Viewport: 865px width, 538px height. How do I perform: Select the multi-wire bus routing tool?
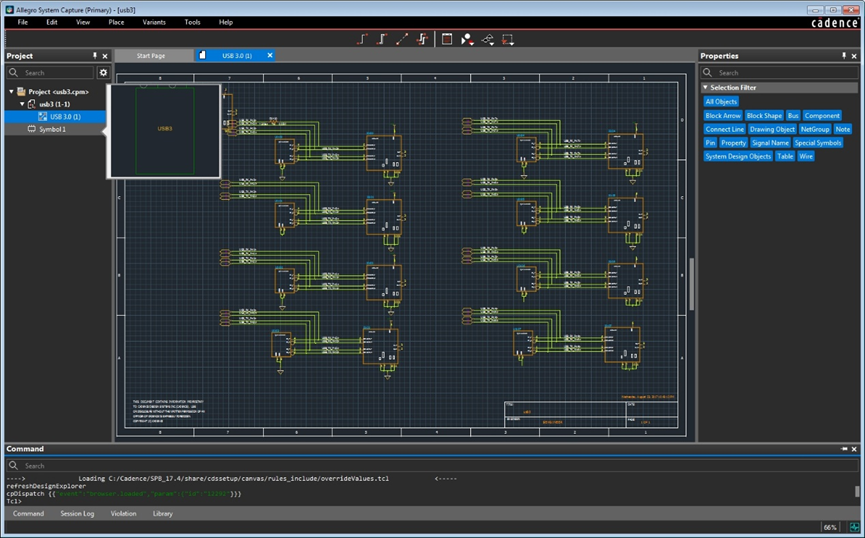[x=422, y=40]
